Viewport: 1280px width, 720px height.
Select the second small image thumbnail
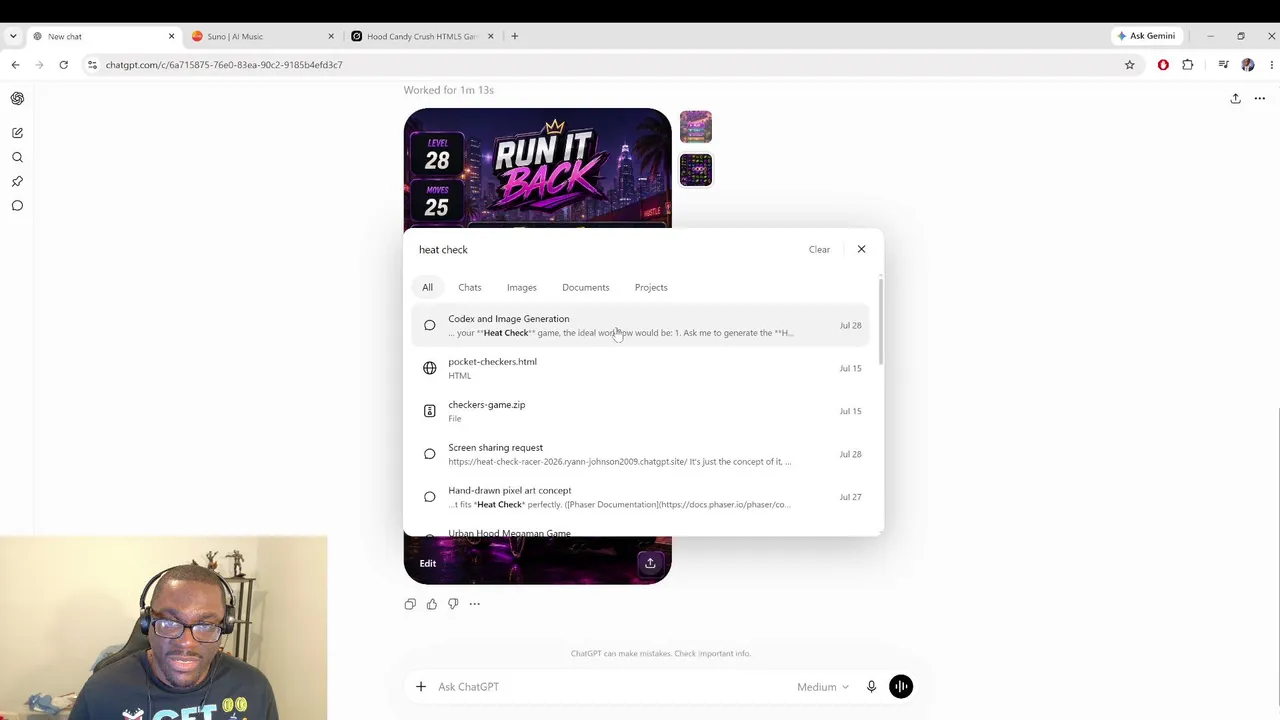pos(696,170)
